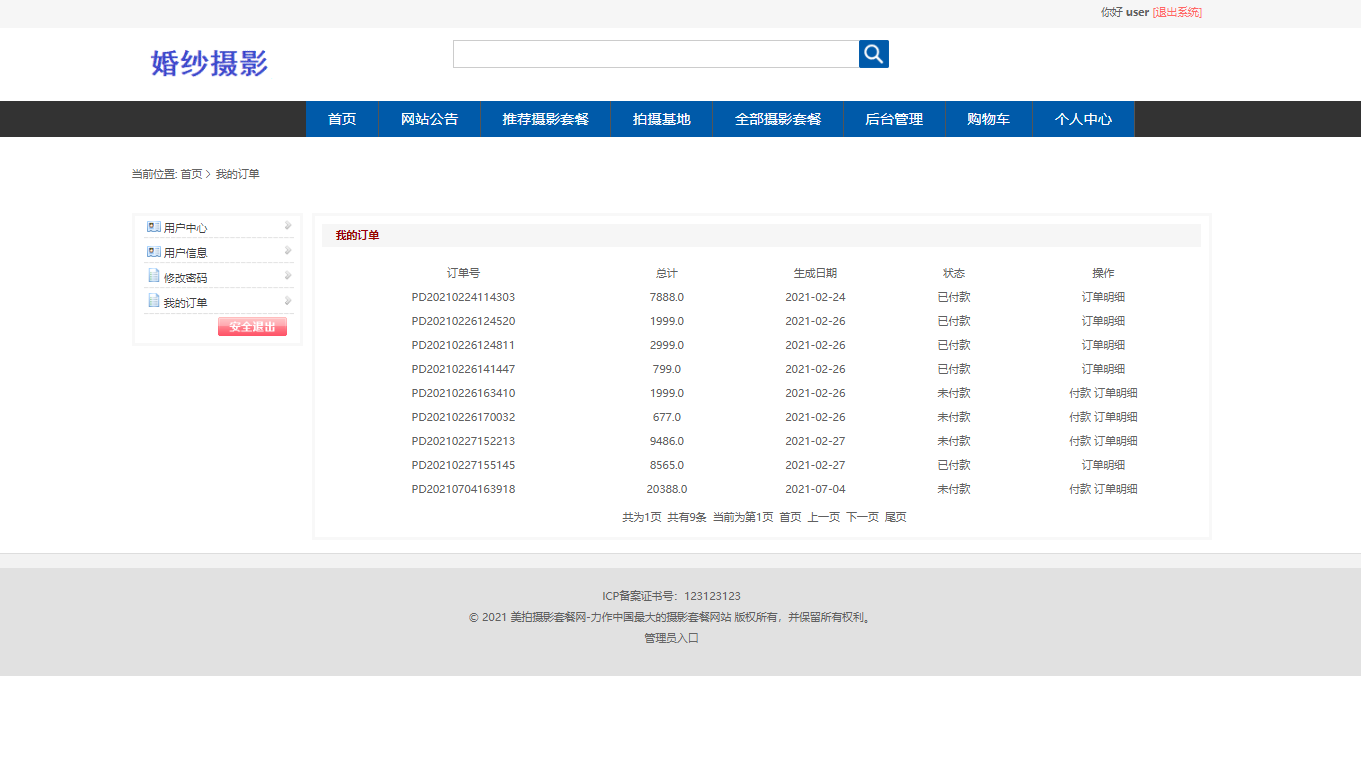
Task: Open the 个人中心 menu item
Action: pyautogui.click(x=1083, y=119)
